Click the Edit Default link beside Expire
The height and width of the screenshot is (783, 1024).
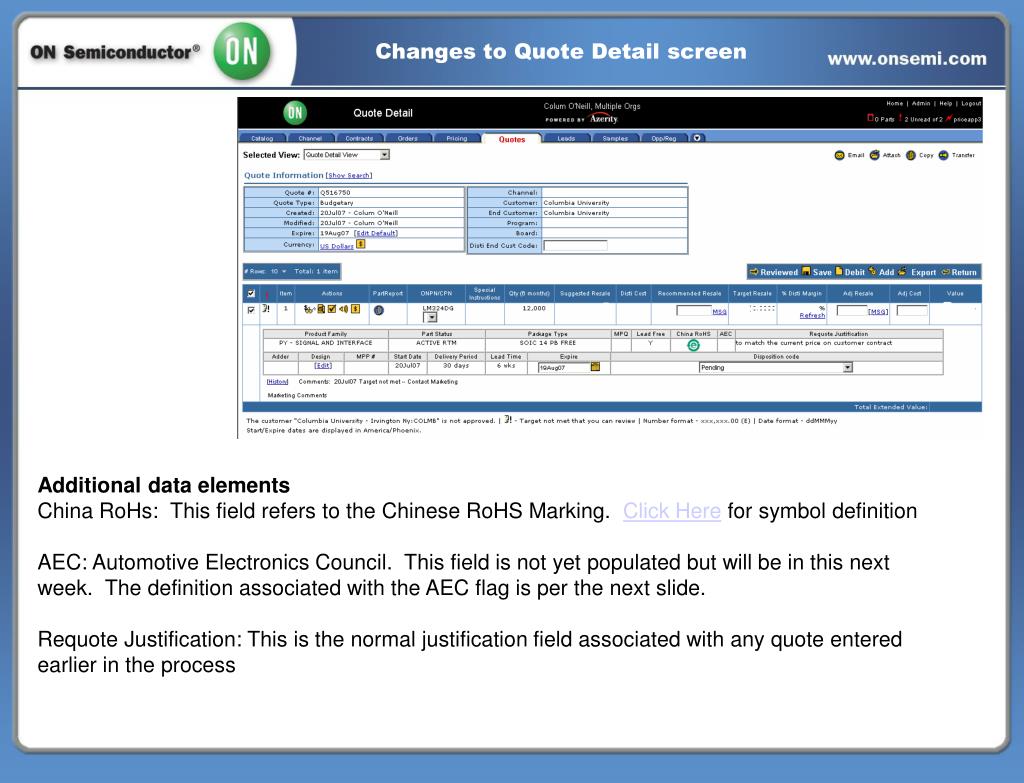click(x=376, y=233)
